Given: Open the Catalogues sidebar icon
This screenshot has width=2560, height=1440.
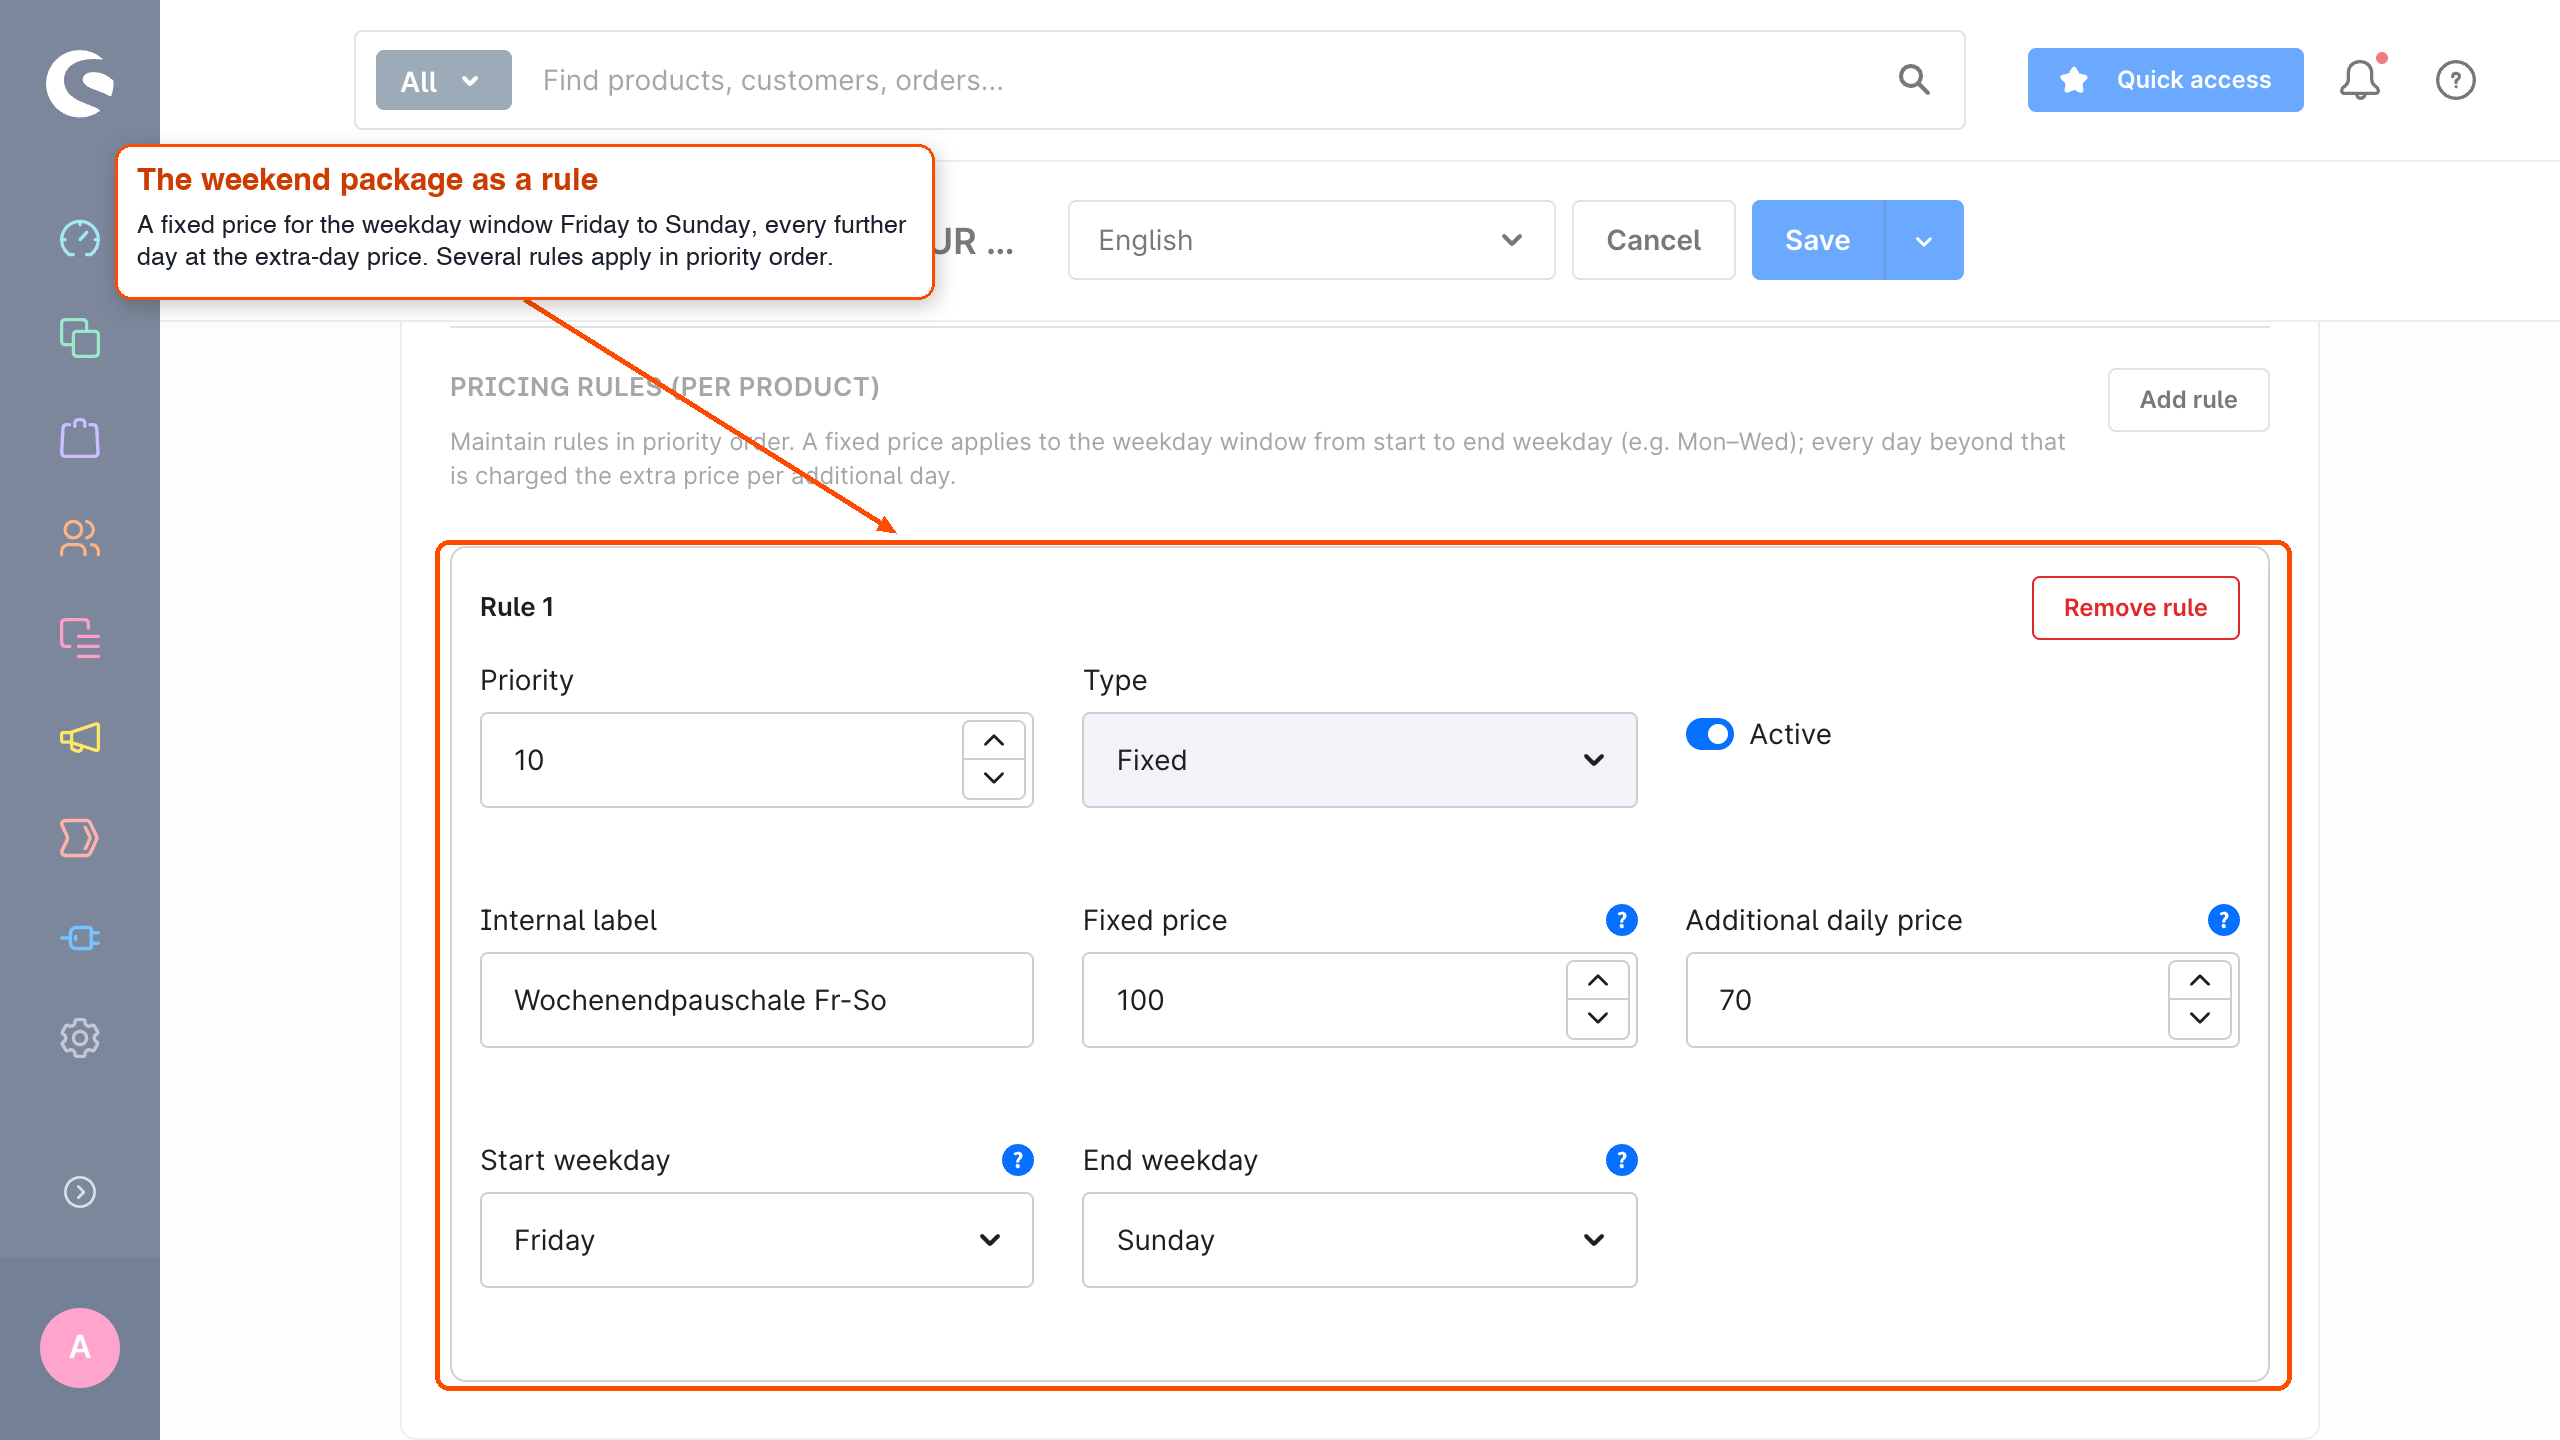Looking at the screenshot, I should point(79,338).
